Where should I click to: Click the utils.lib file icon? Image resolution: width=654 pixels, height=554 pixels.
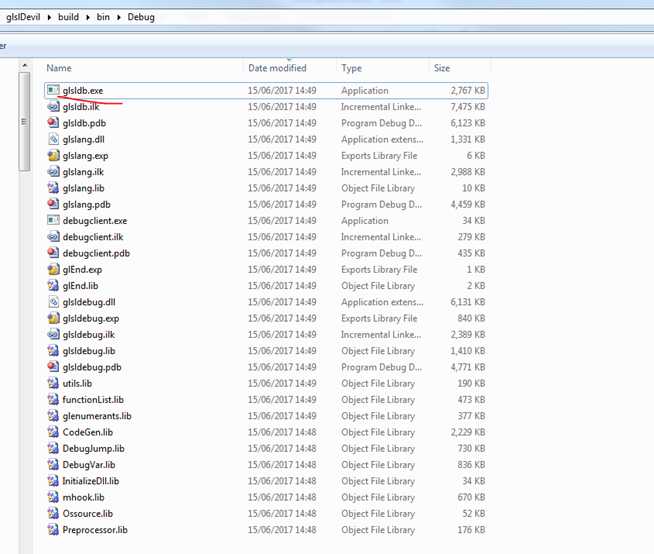(53, 383)
